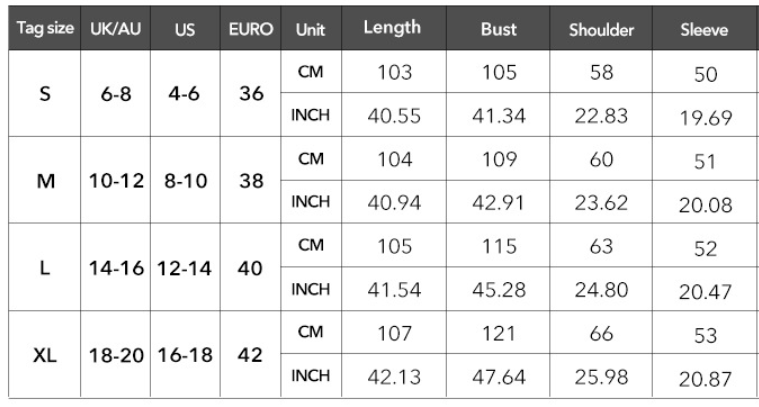Click the Sleeve column header

coord(704,29)
